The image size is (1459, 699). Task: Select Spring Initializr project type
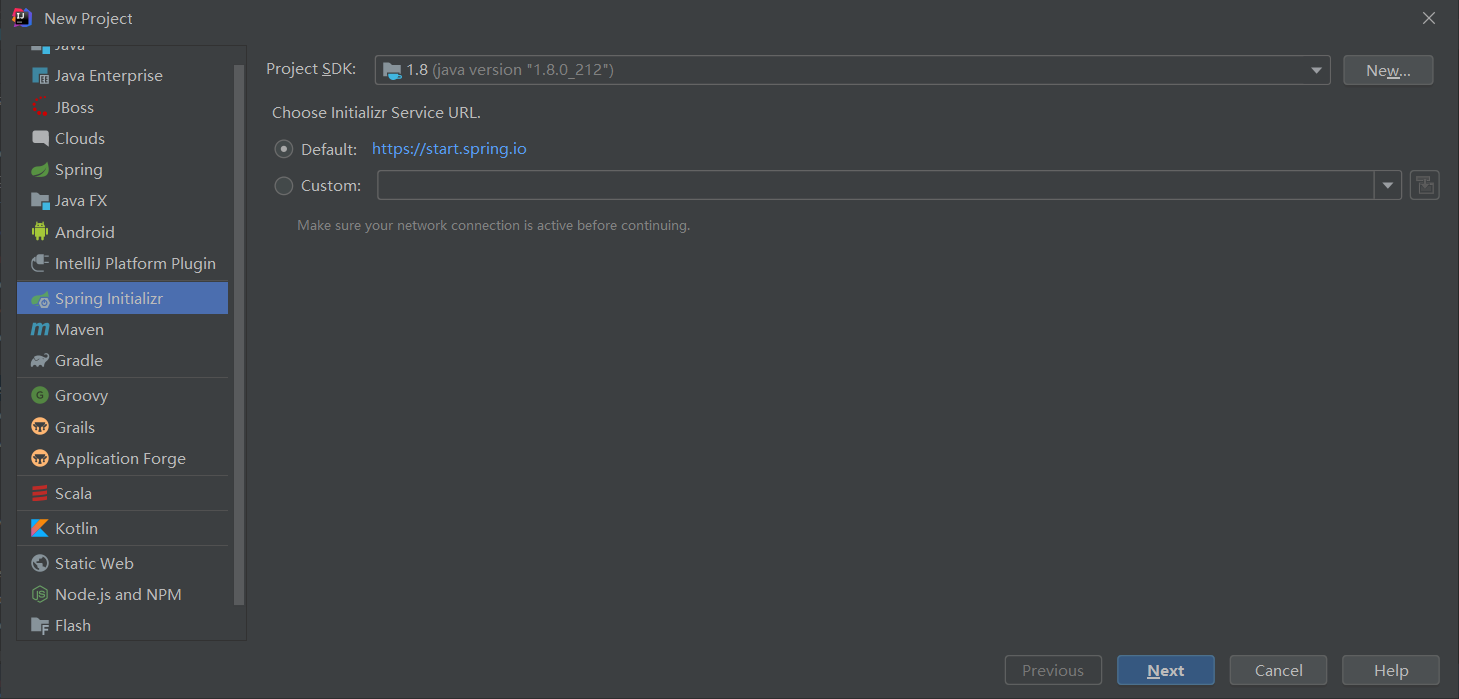pos(122,298)
